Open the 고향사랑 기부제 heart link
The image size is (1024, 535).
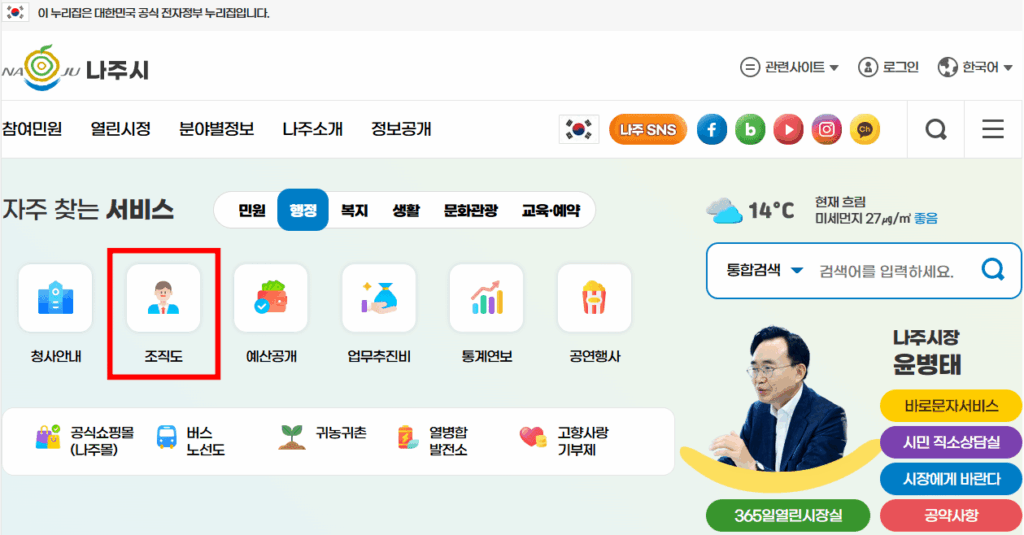click(564, 441)
